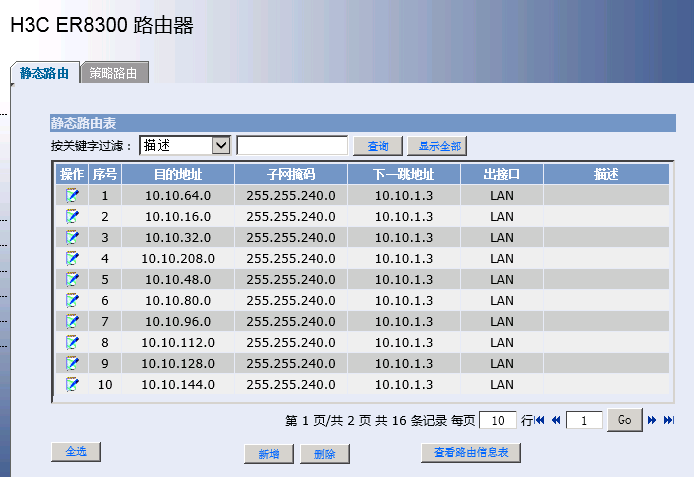Click next-hop 10.10.1.3 in row 5

tap(404, 279)
